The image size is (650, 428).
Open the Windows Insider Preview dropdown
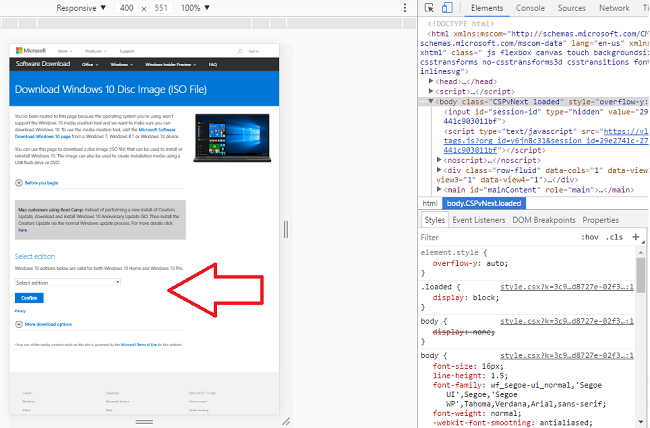[170, 64]
